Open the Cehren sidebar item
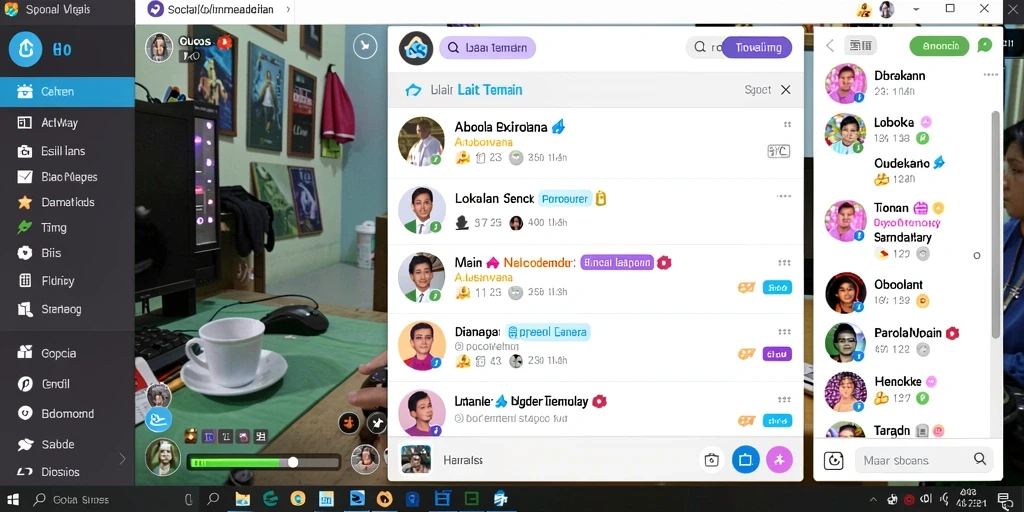1024x512 pixels. pos(67,91)
